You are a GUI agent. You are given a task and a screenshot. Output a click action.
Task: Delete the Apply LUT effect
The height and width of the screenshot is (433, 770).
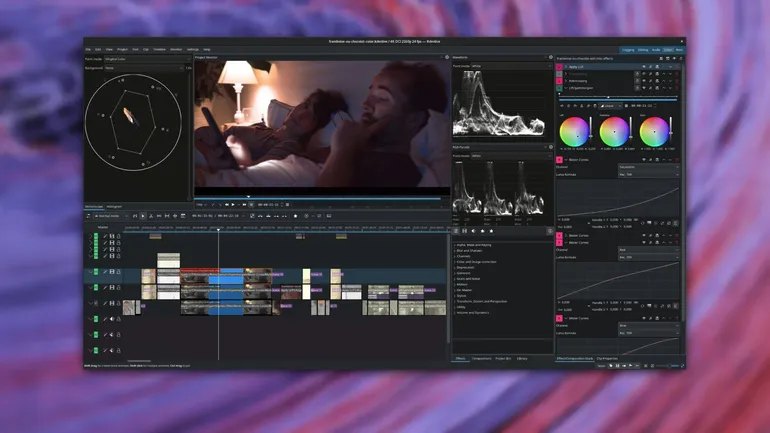point(676,67)
